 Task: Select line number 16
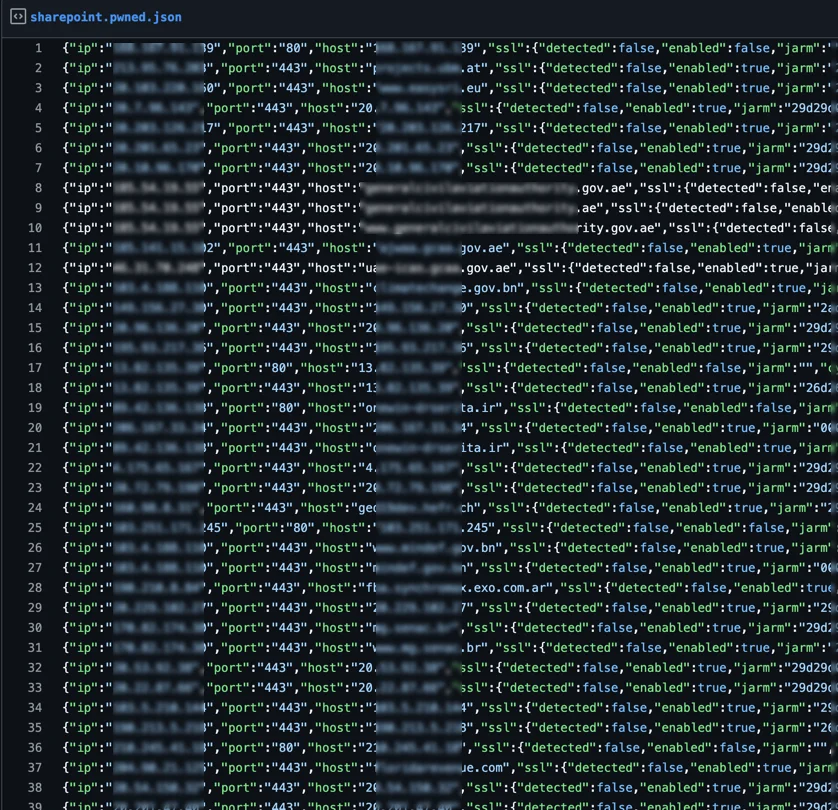[x=35, y=348]
